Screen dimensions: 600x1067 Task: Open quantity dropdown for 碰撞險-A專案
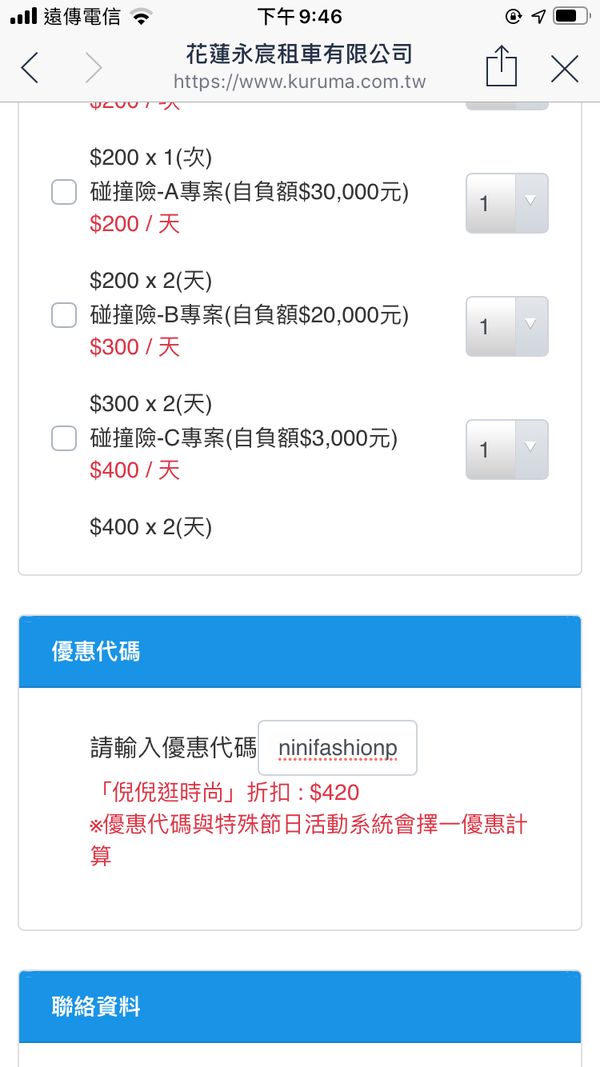click(x=507, y=203)
